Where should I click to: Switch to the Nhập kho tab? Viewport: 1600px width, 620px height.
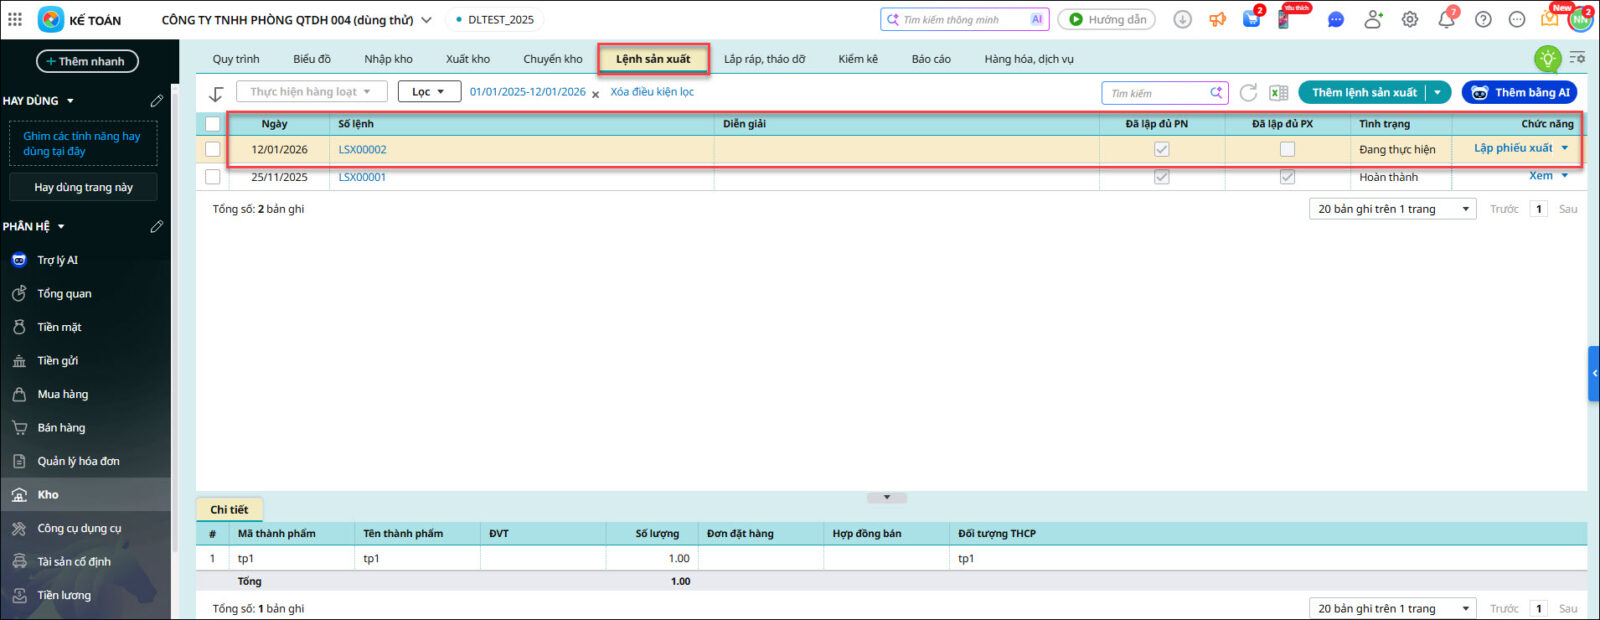(x=388, y=59)
